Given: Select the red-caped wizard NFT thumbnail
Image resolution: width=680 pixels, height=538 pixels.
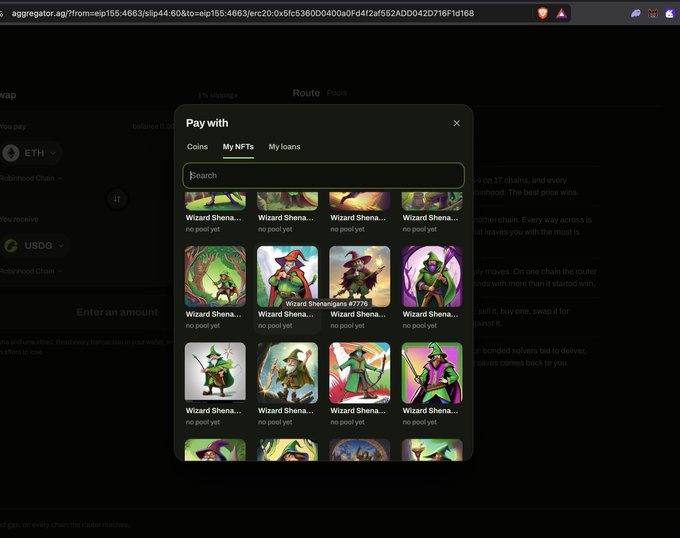Looking at the screenshot, I should pyautogui.click(x=287, y=277).
